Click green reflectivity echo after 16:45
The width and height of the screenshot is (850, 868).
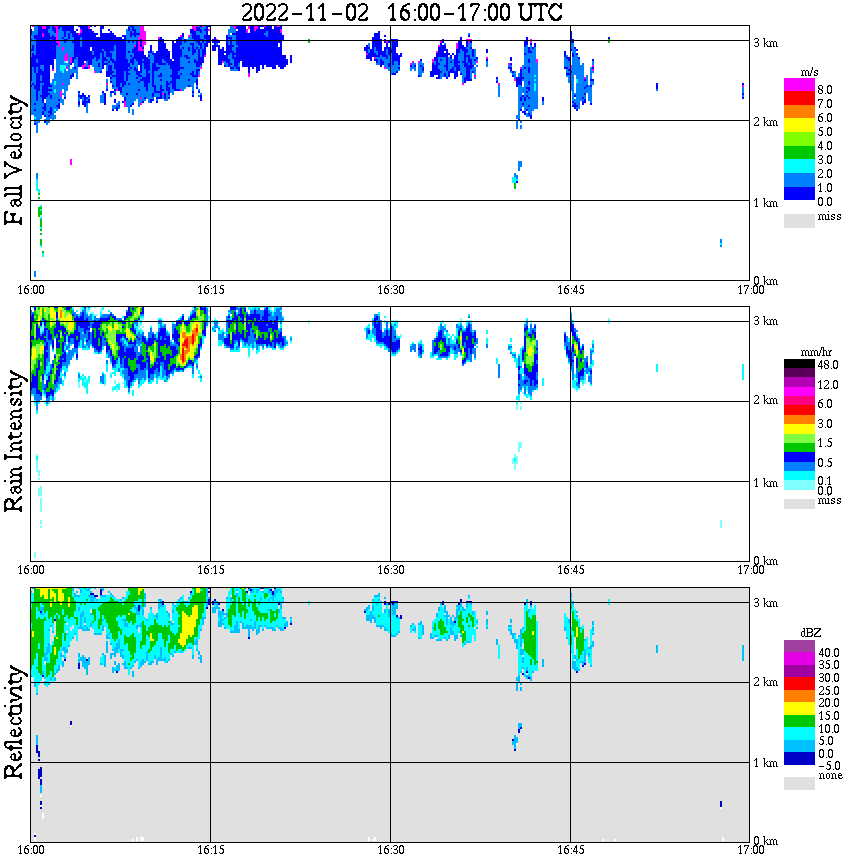(x=579, y=640)
